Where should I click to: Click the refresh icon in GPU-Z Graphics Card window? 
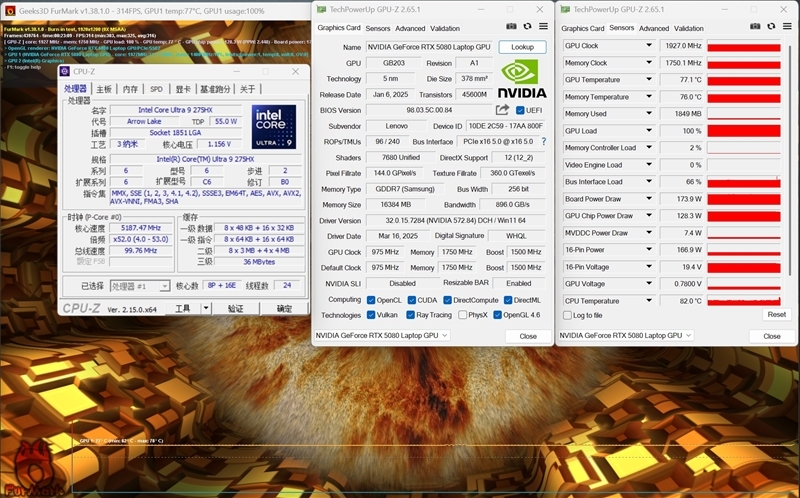pyautogui.click(x=527, y=26)
